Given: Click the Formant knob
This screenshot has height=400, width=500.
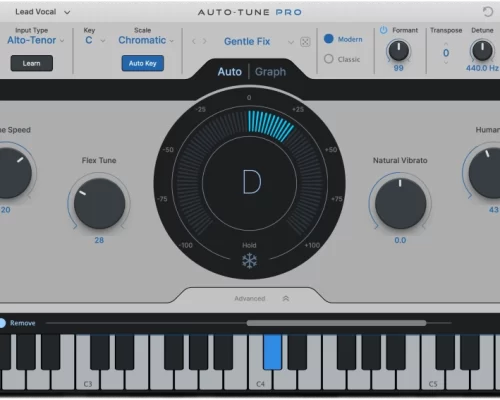Looking at the screenshot, I should click(x=399, y=51).
